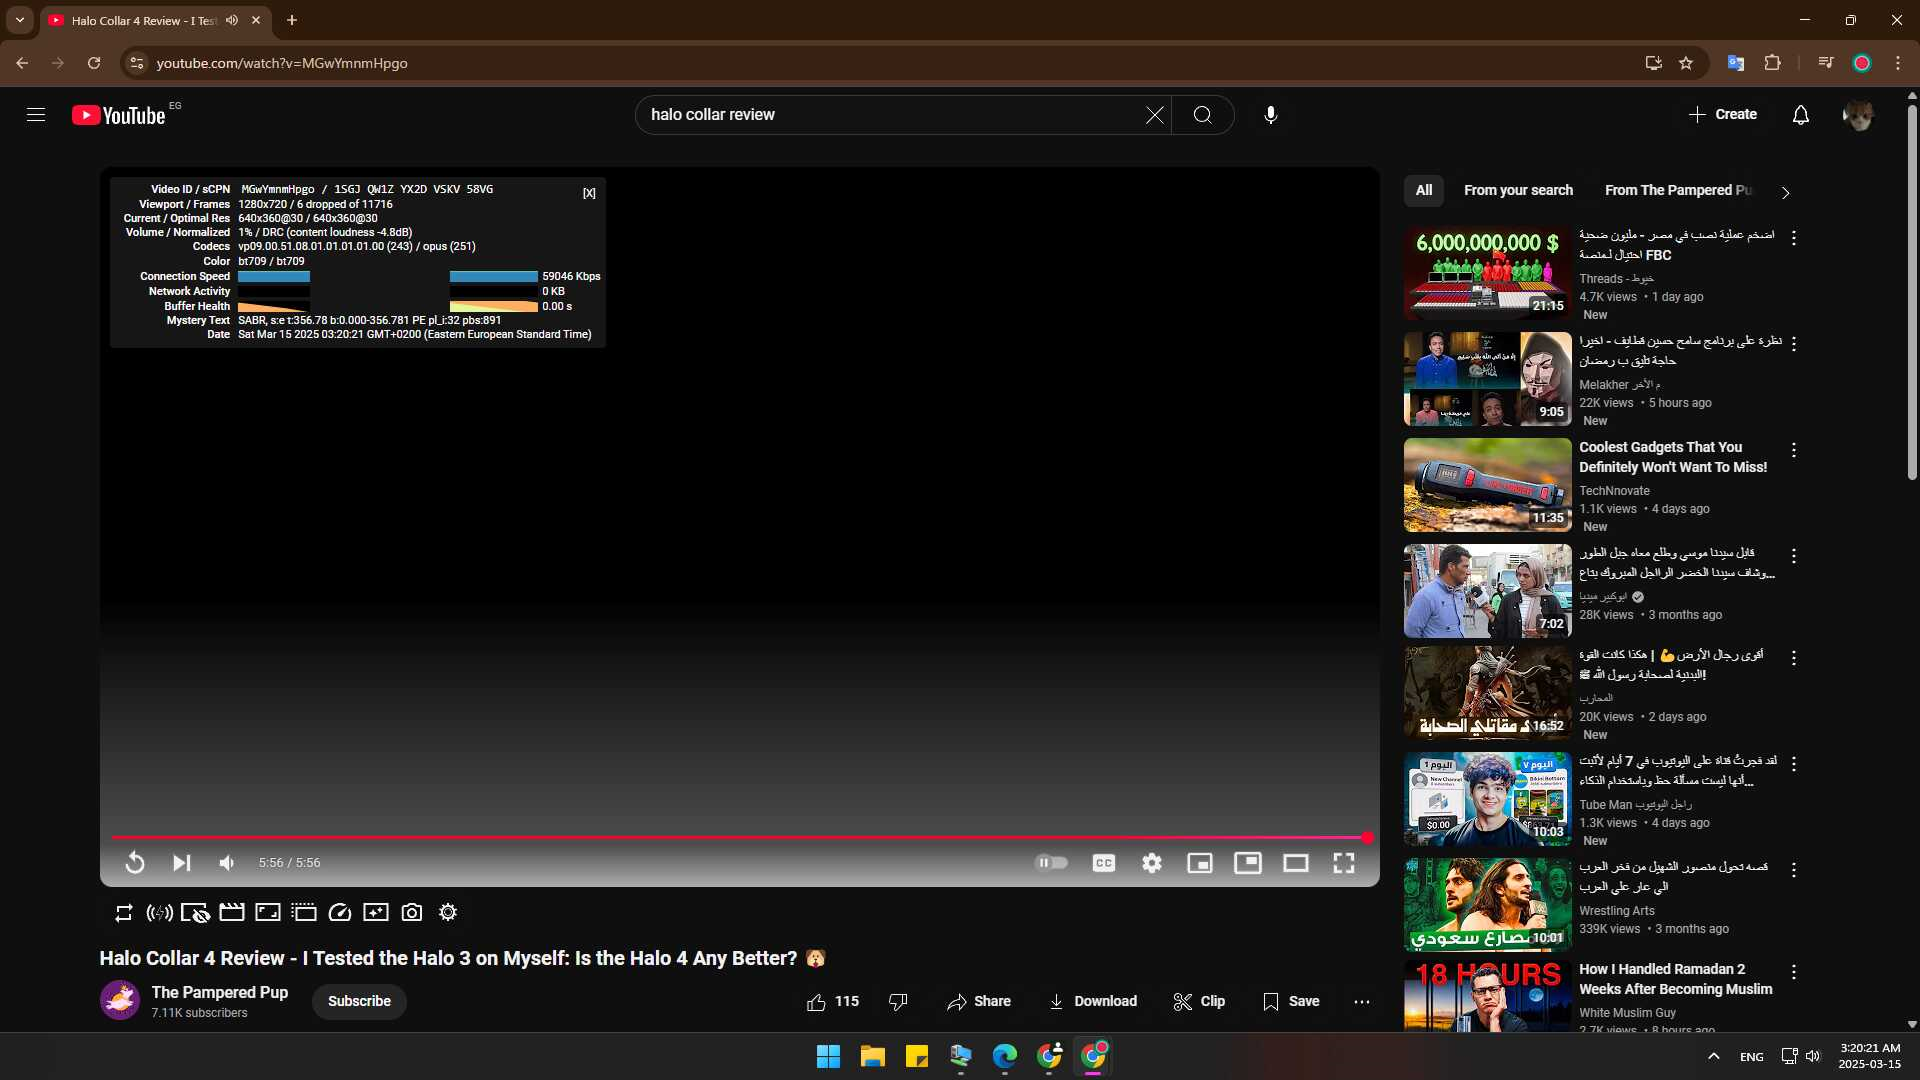Open the player settings gear
The image size is (1920, 1080).
(1152, 863)
